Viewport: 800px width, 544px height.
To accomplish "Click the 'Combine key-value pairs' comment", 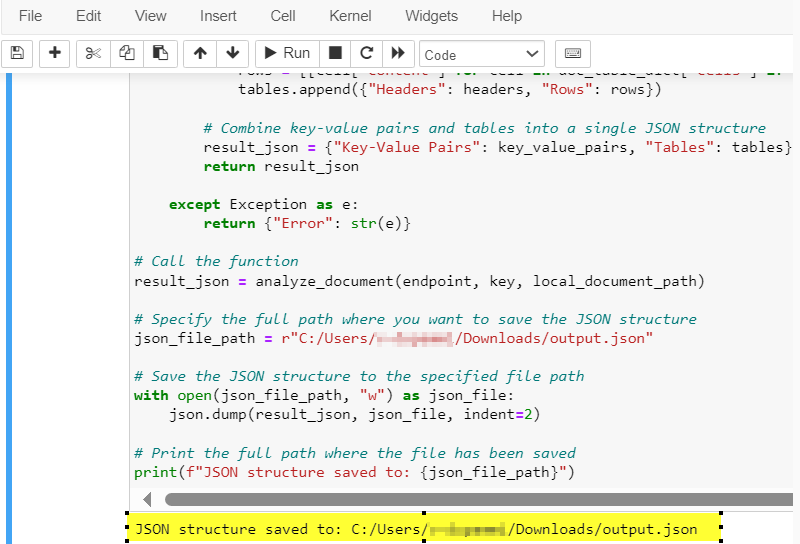I will coord(484,128).
